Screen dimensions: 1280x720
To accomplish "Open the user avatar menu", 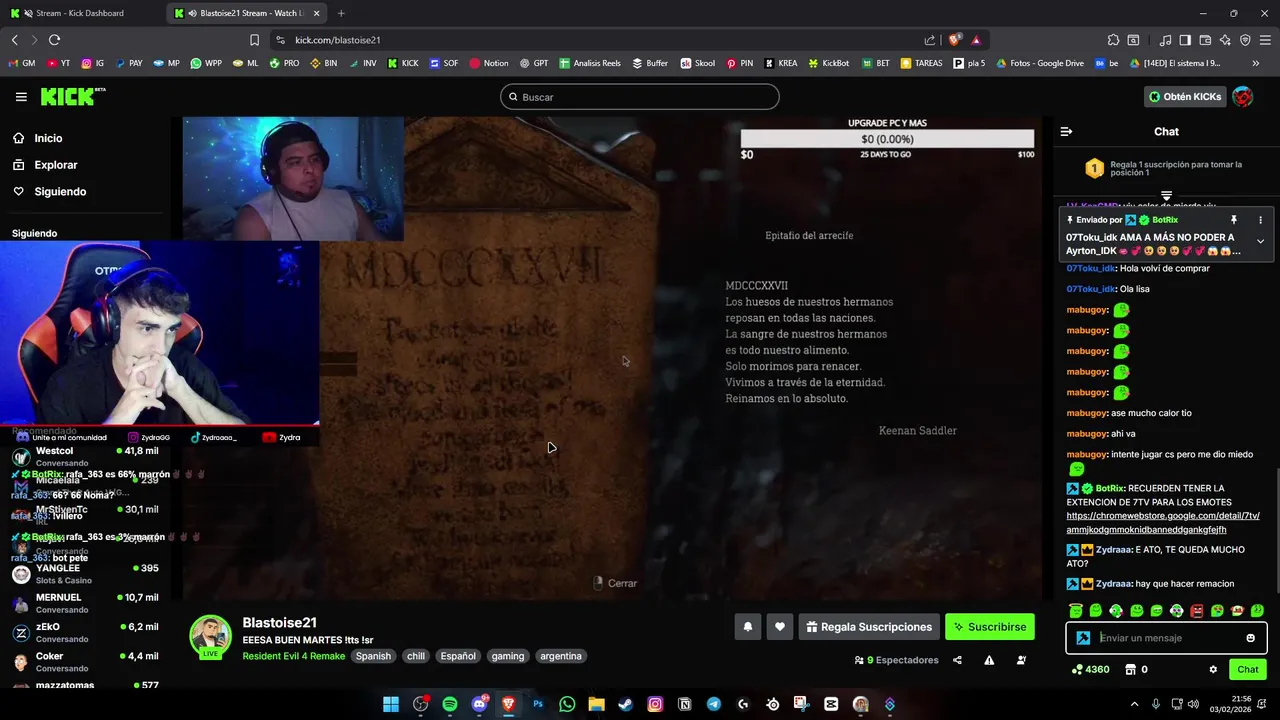I will tap(1243, 97).
